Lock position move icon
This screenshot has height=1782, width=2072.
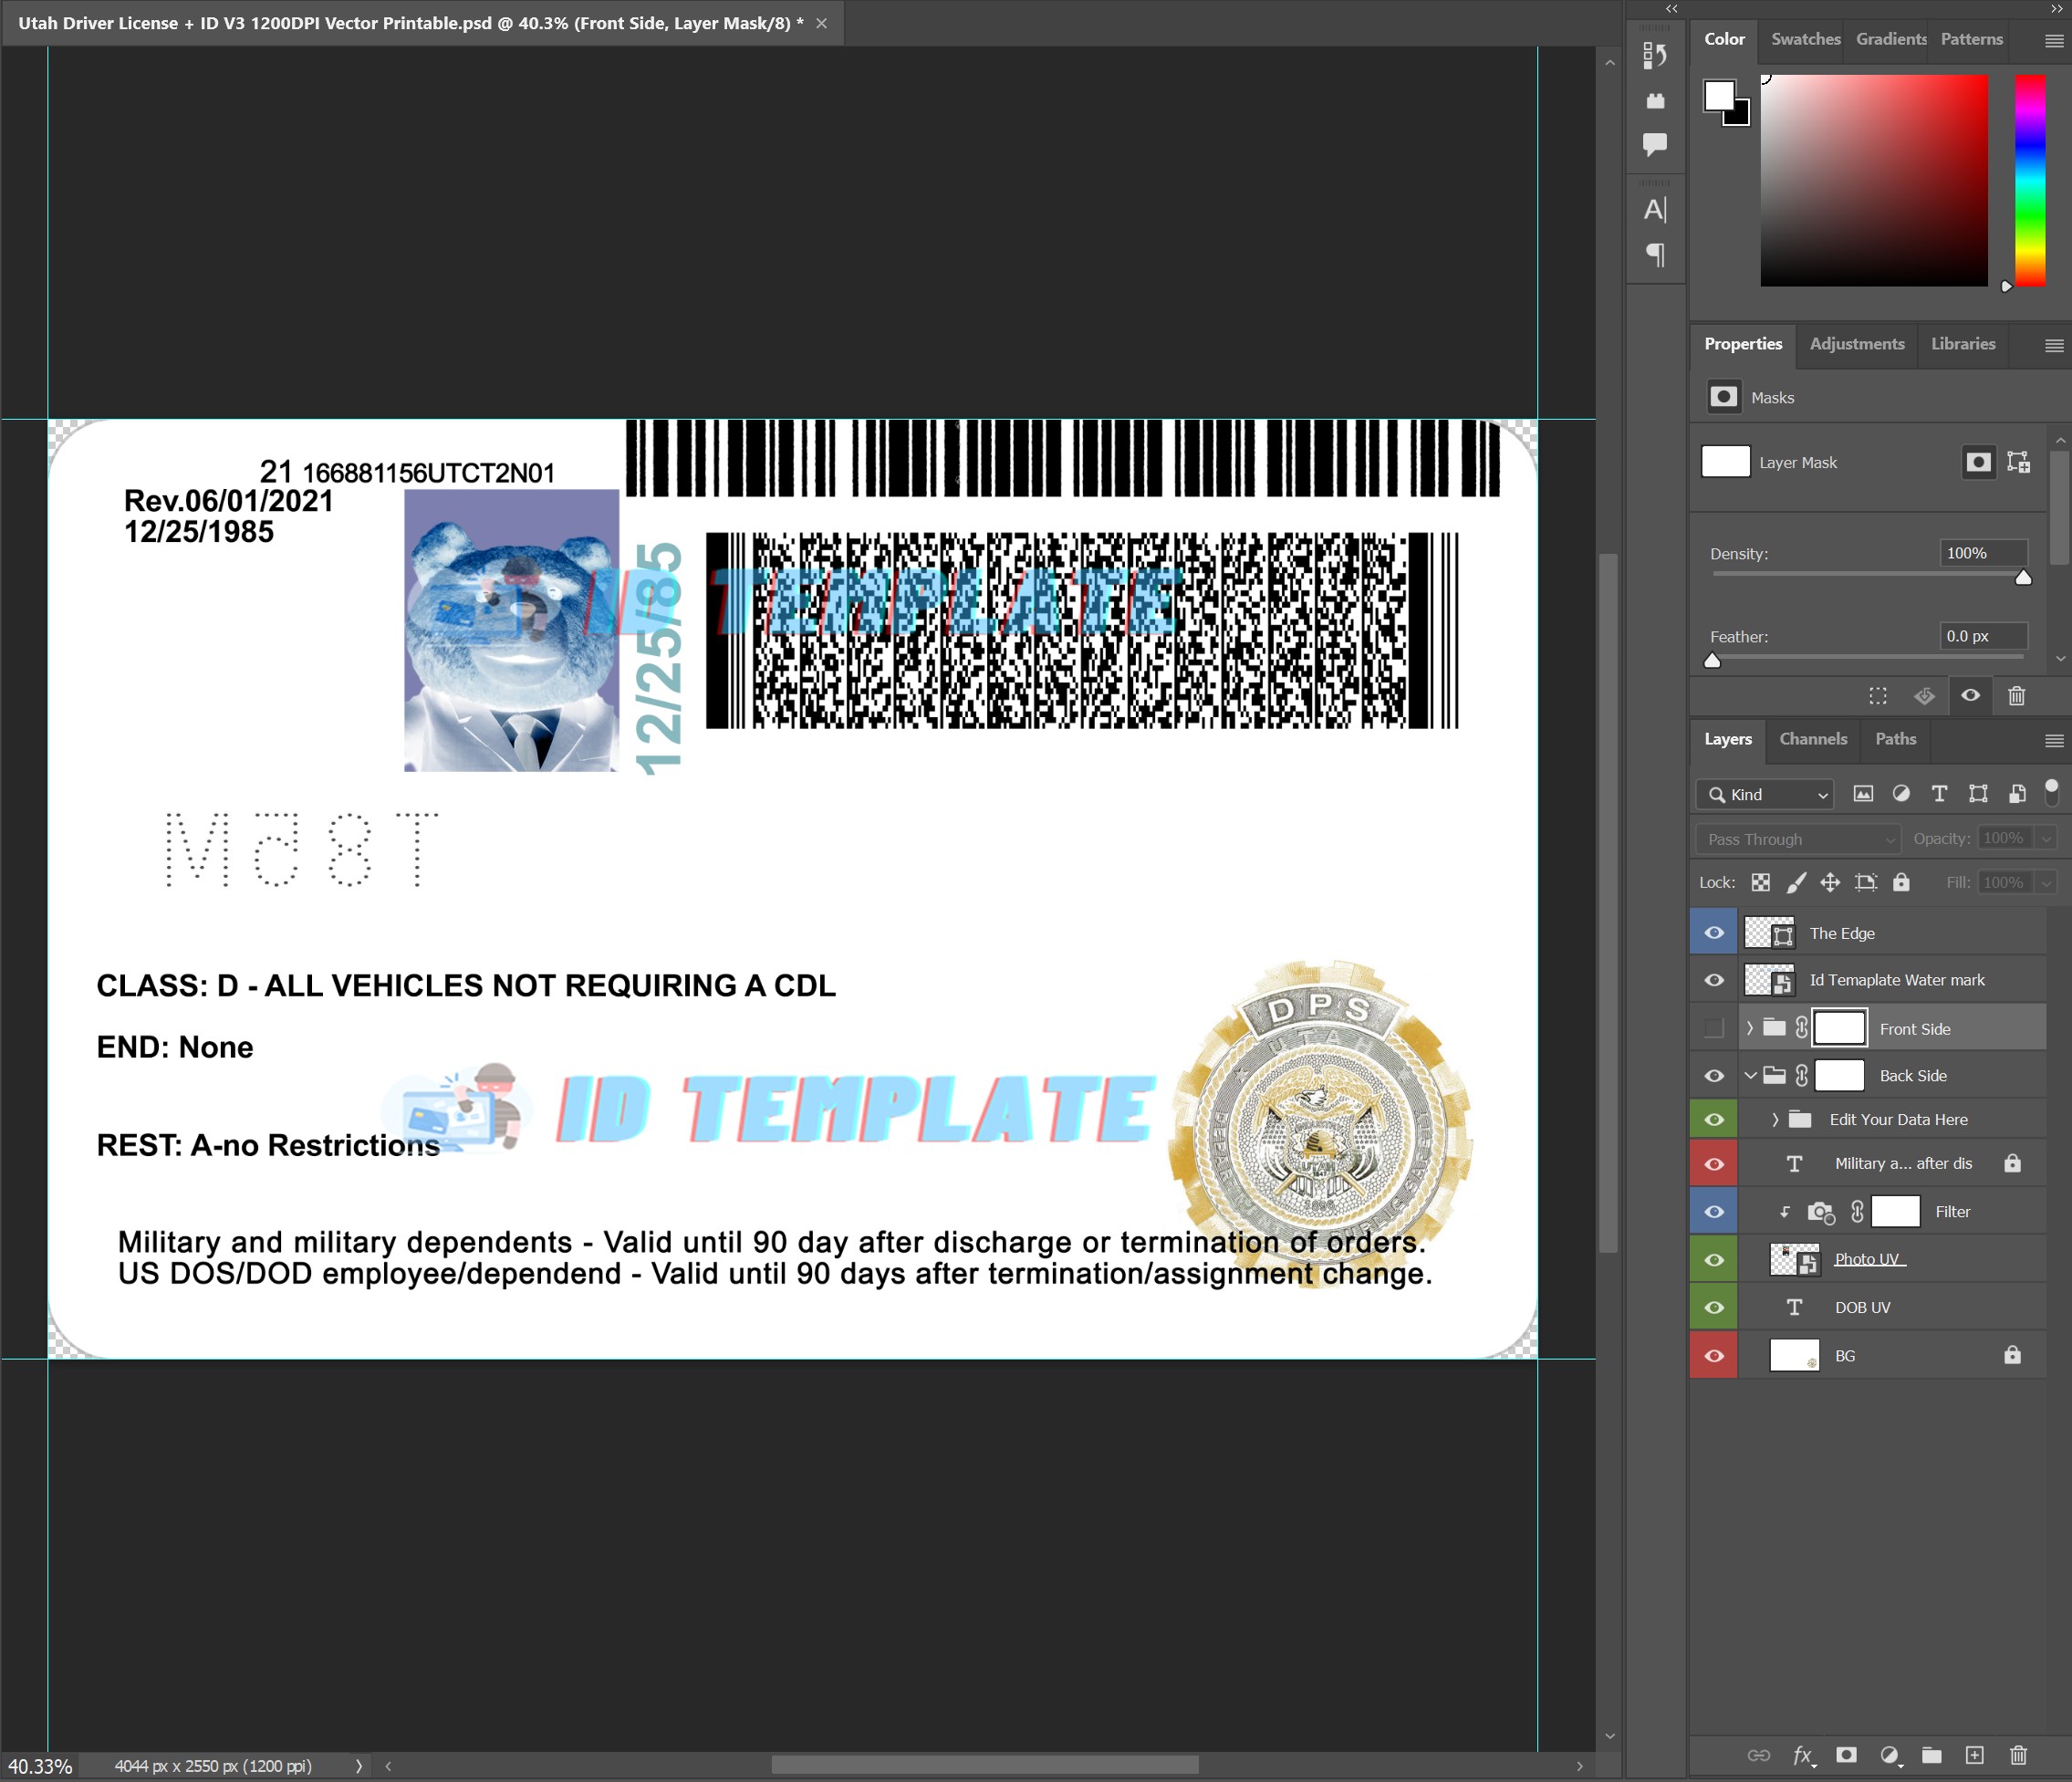point(1830,882)
